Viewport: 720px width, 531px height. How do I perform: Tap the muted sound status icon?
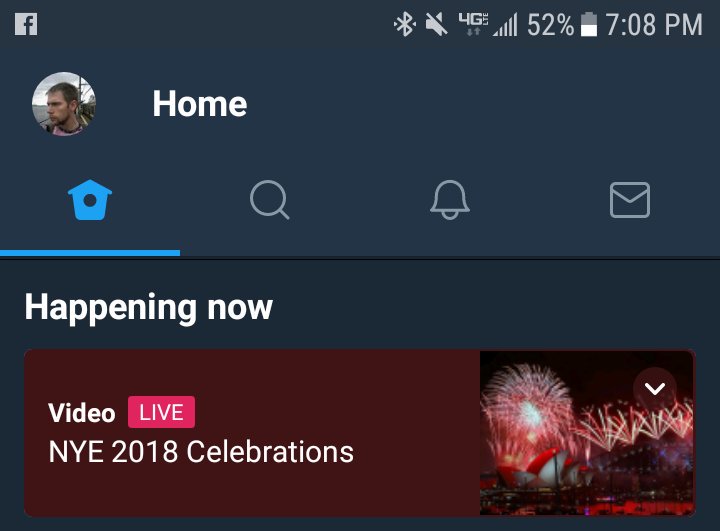(x=436, y=24)
